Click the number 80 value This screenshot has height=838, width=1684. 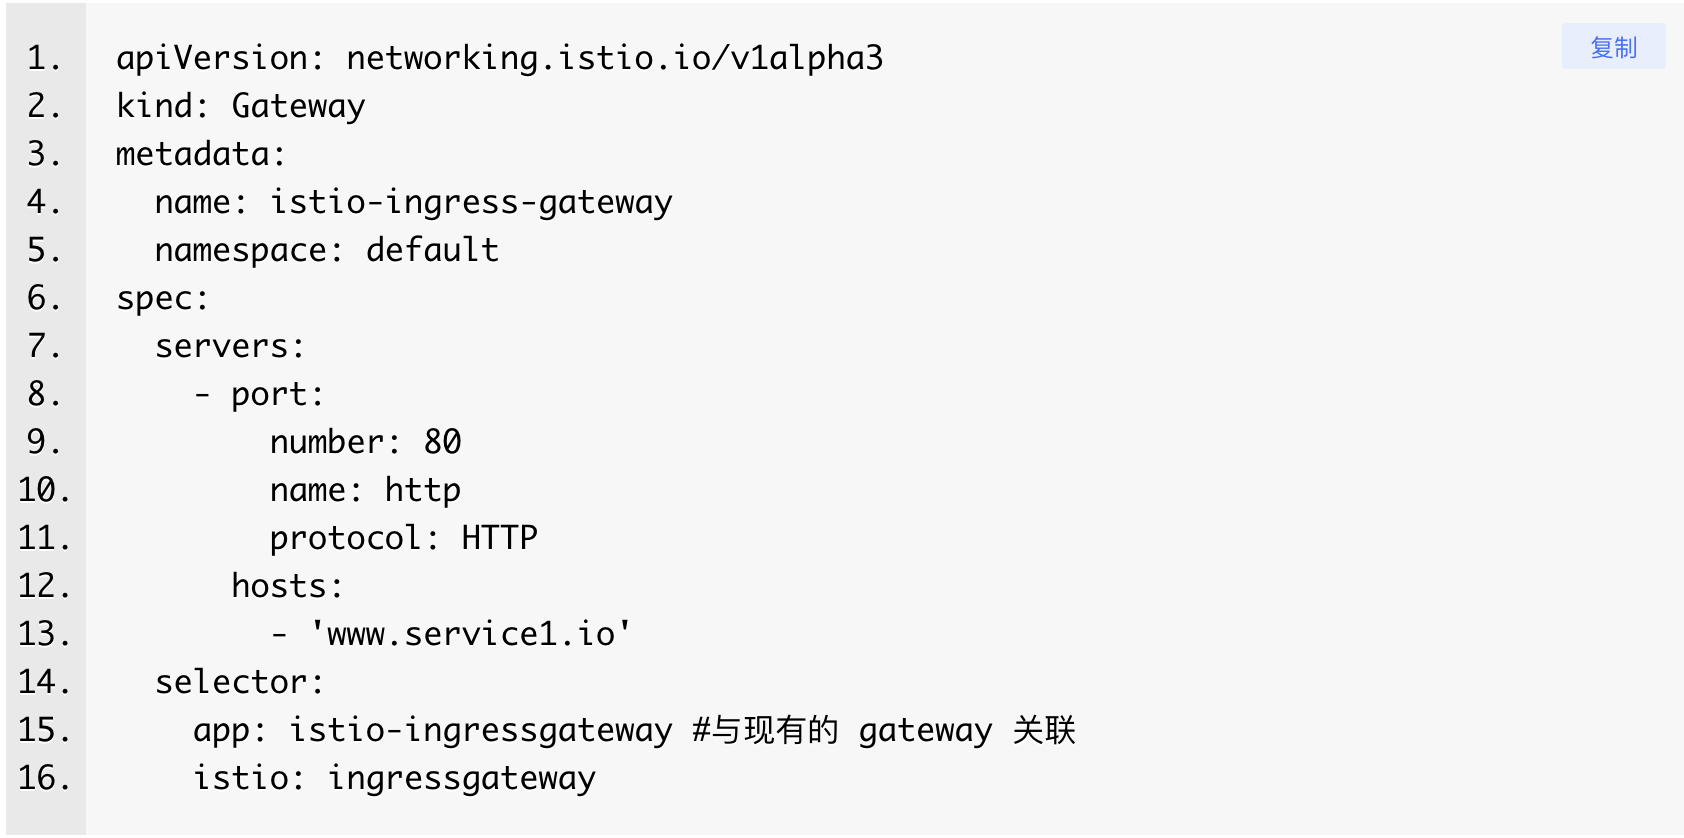(x=443, y=442)
